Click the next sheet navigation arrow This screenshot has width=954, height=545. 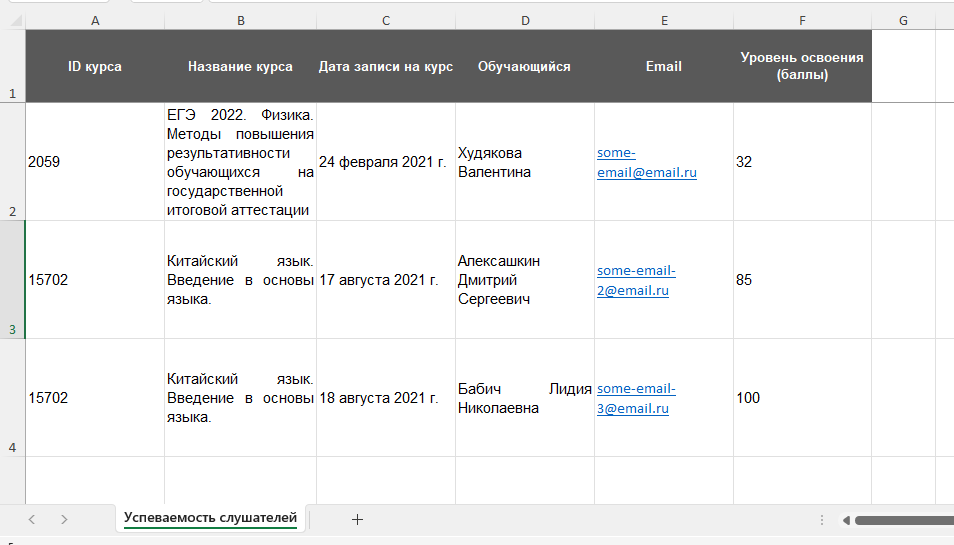65,519
